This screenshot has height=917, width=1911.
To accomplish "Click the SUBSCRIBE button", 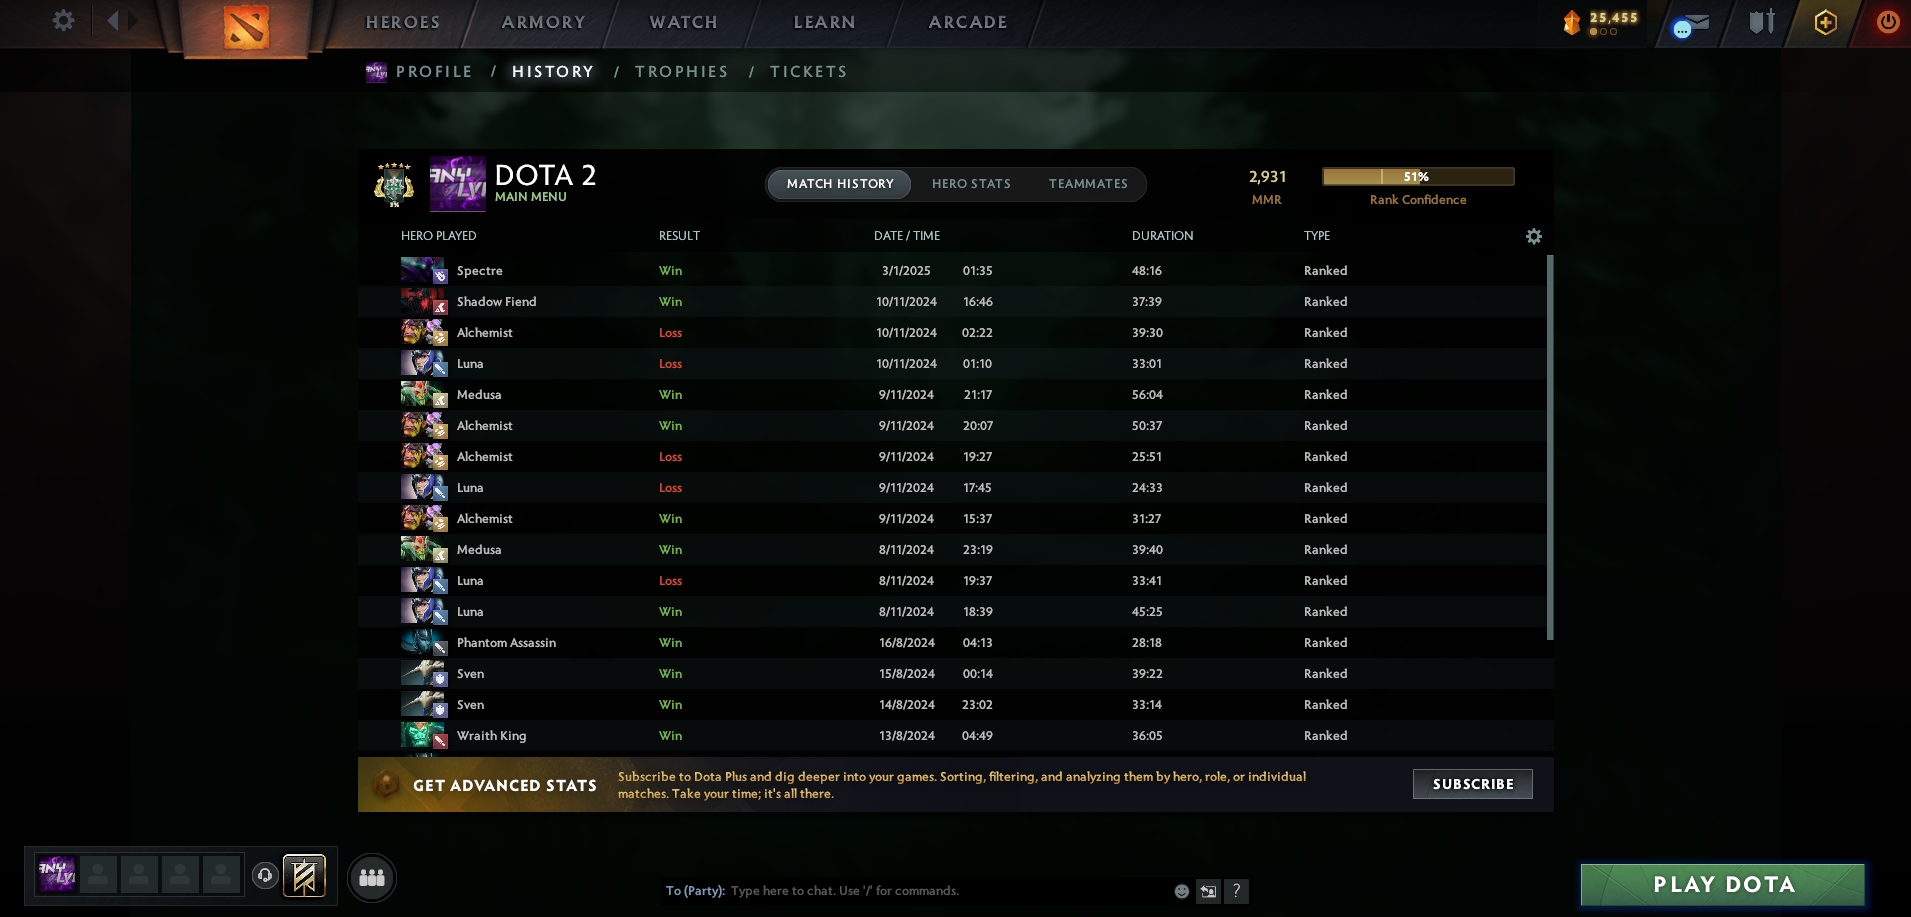I will 1473,784.
